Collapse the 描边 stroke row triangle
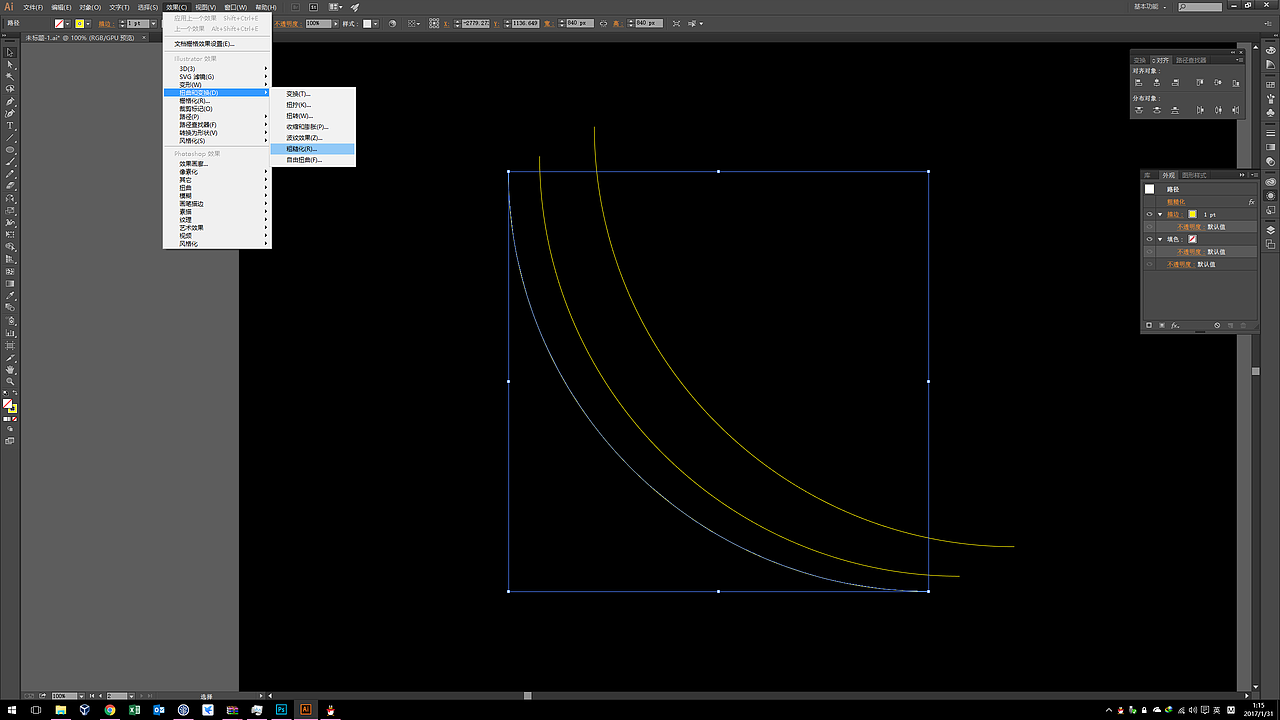 (1160, 214)
